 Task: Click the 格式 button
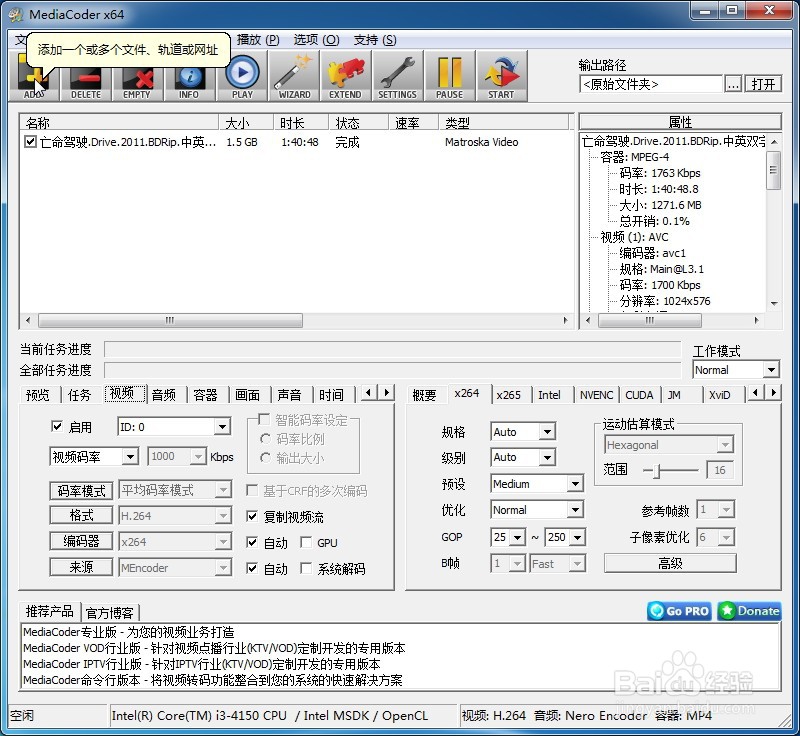81,516
